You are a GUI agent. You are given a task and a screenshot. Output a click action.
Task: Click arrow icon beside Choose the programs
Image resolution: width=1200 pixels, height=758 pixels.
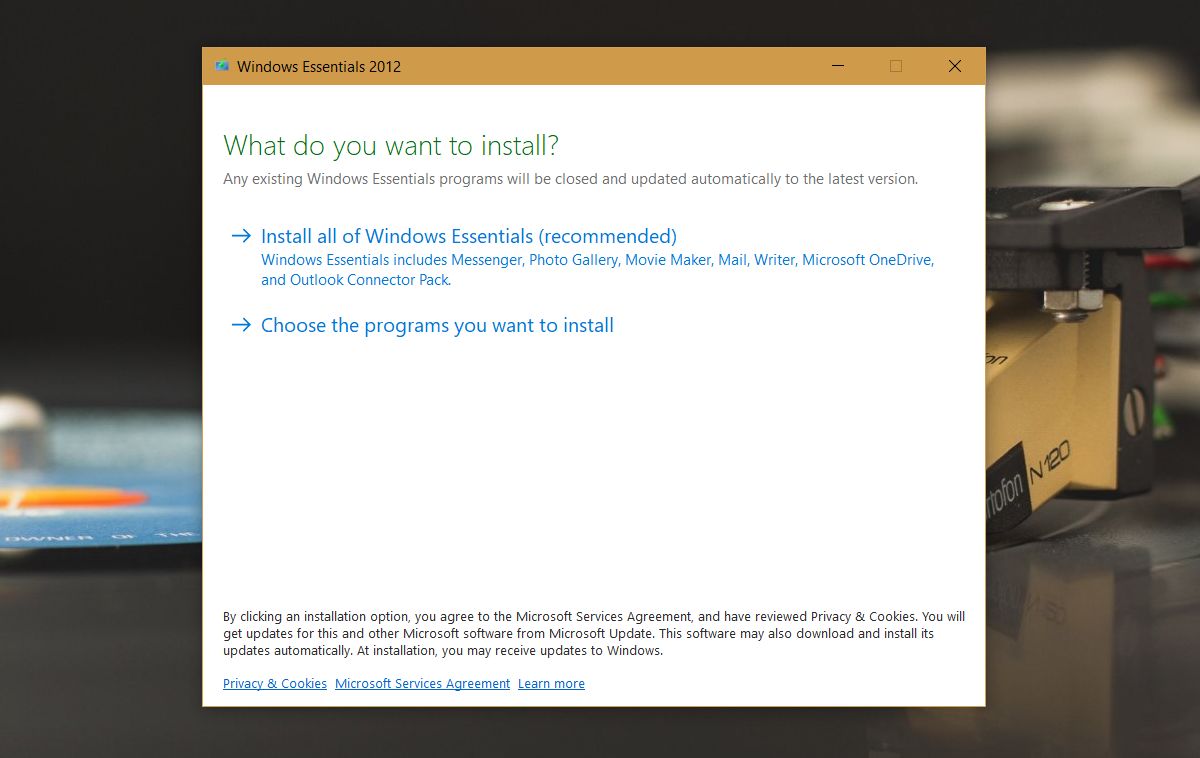(240, 324)
